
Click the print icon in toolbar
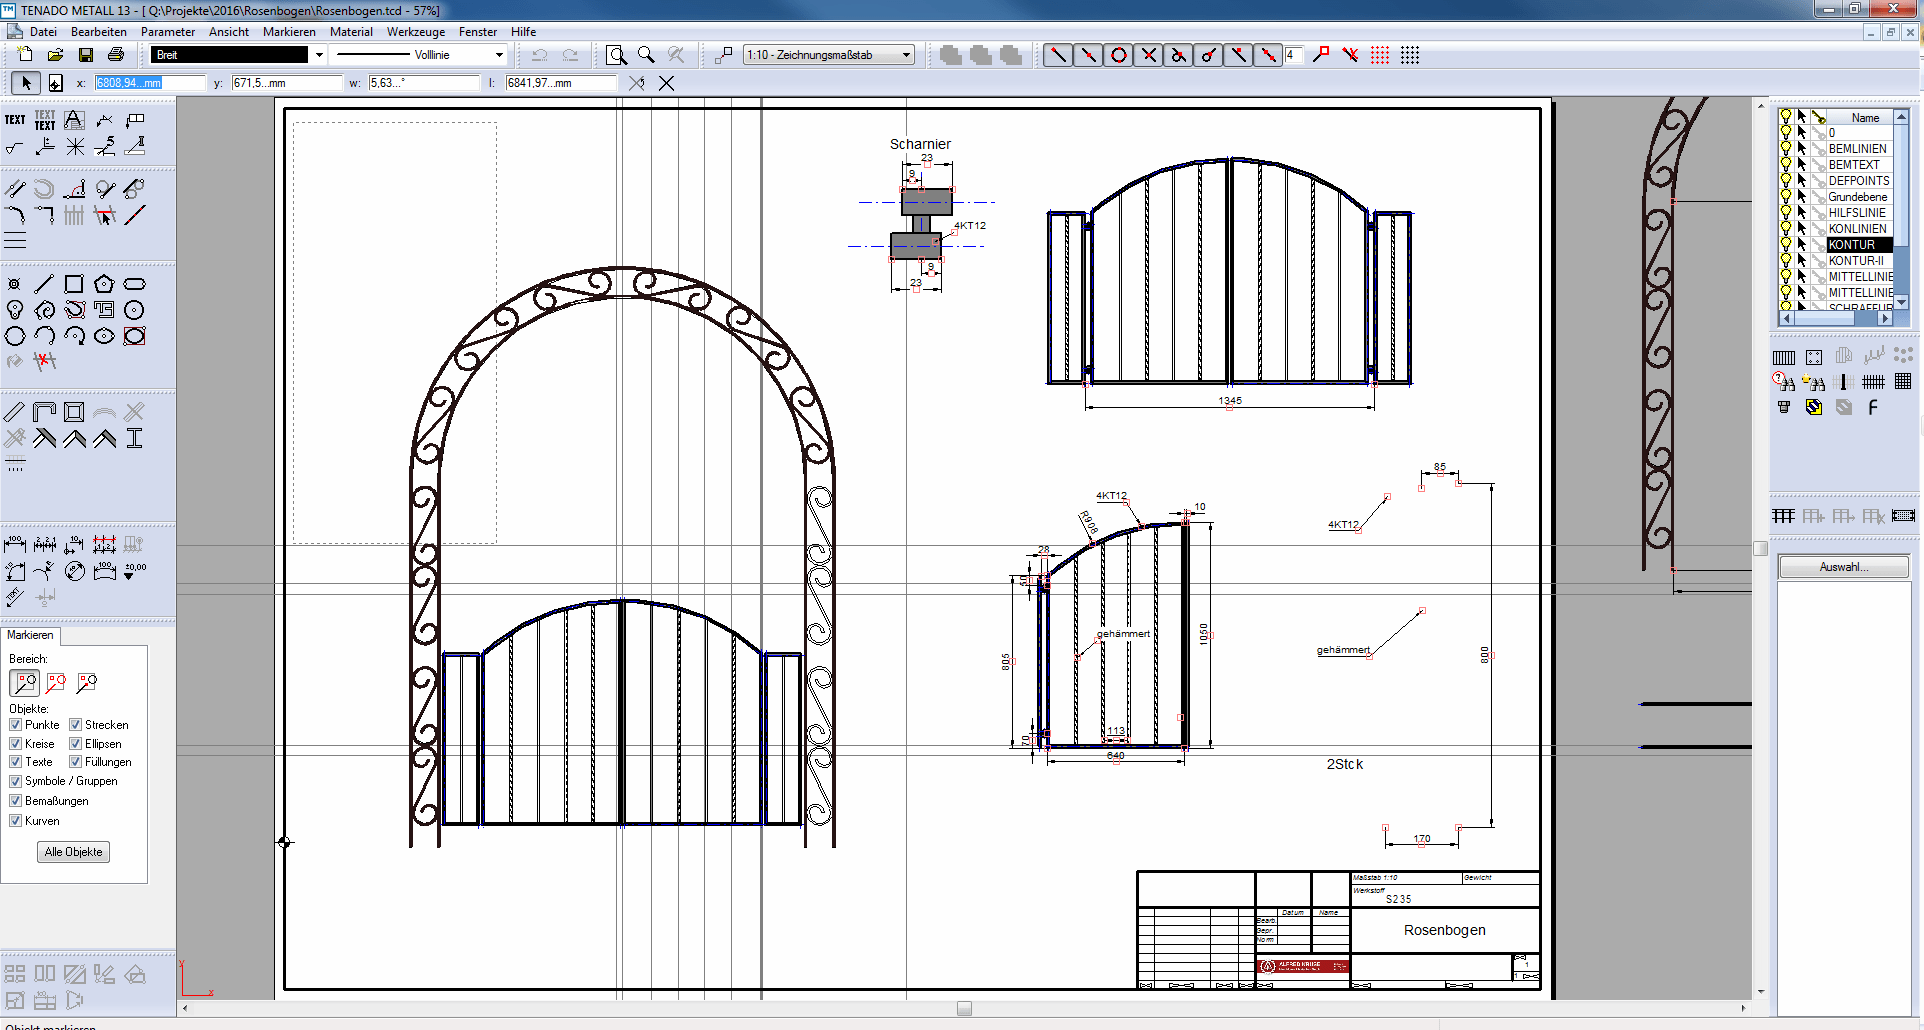click(116, 55)
